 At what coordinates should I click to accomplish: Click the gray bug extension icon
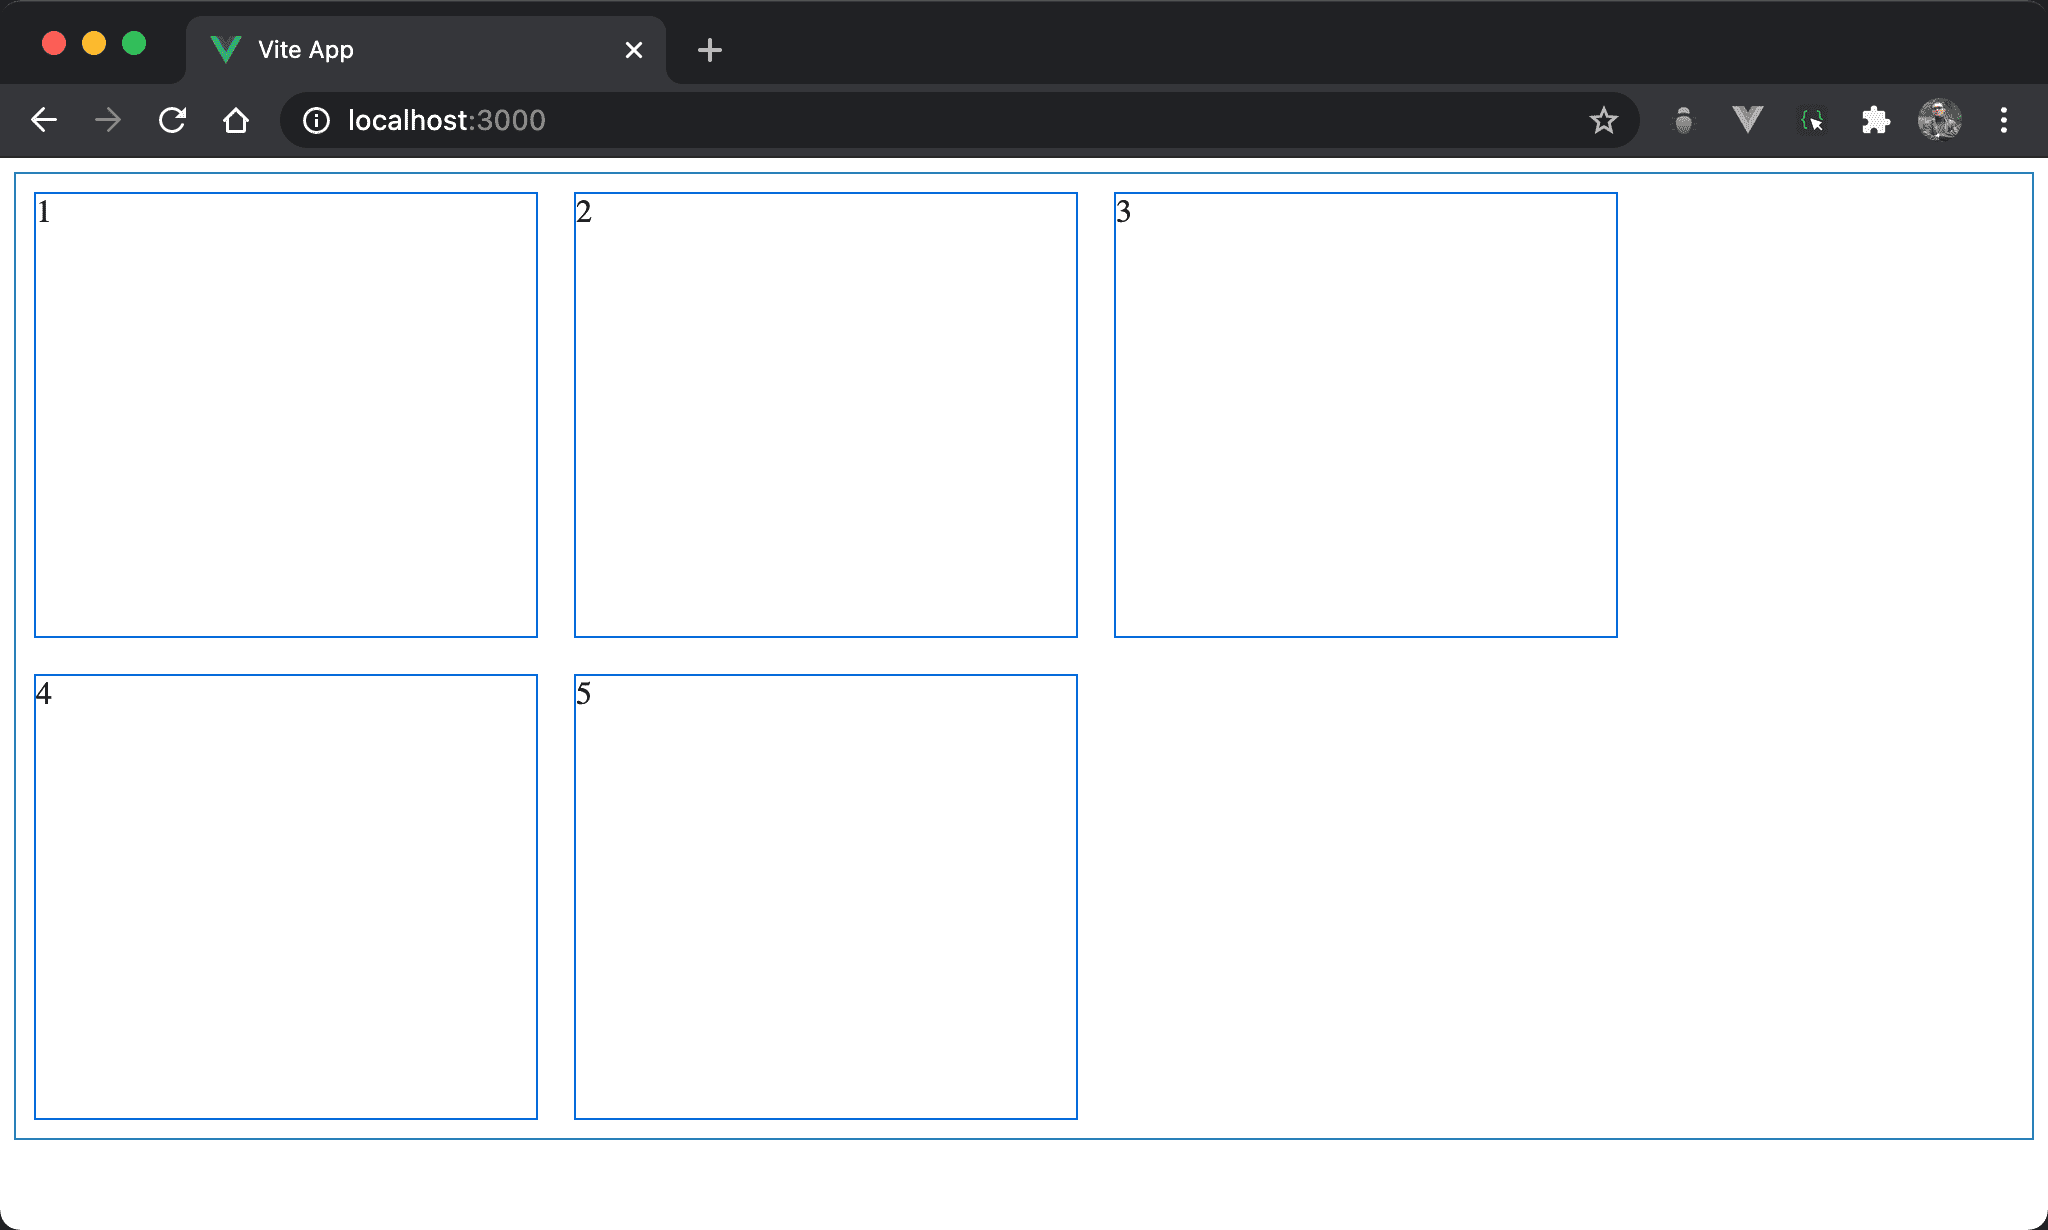(1684, 121)
